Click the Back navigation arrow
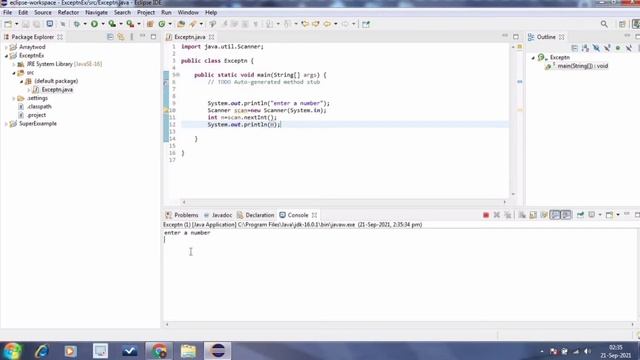 pos(327,24)
